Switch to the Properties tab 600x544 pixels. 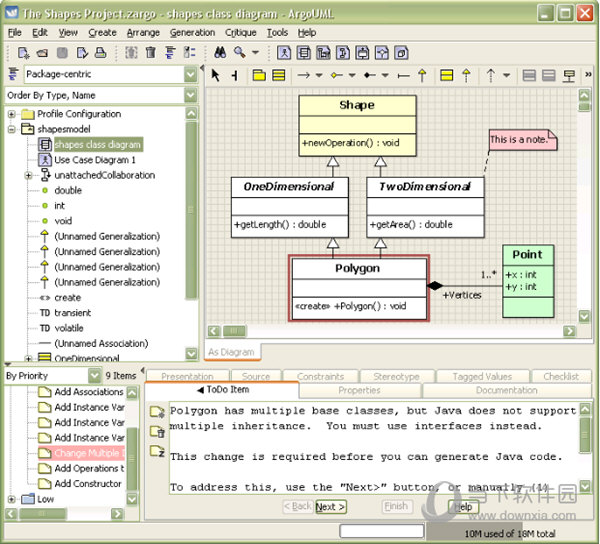[x=360, y=390]
